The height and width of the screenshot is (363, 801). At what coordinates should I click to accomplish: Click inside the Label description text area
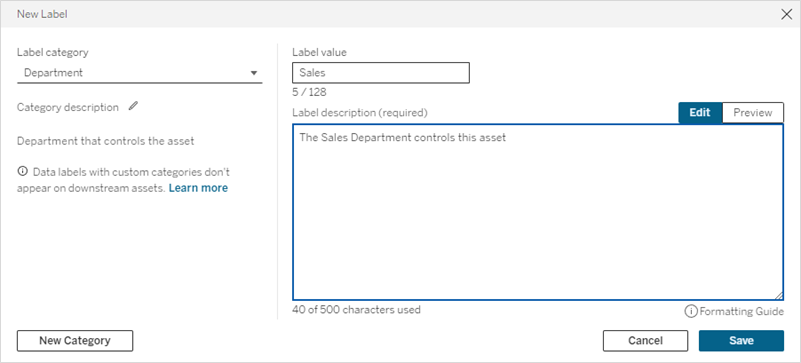coord(538,212)
